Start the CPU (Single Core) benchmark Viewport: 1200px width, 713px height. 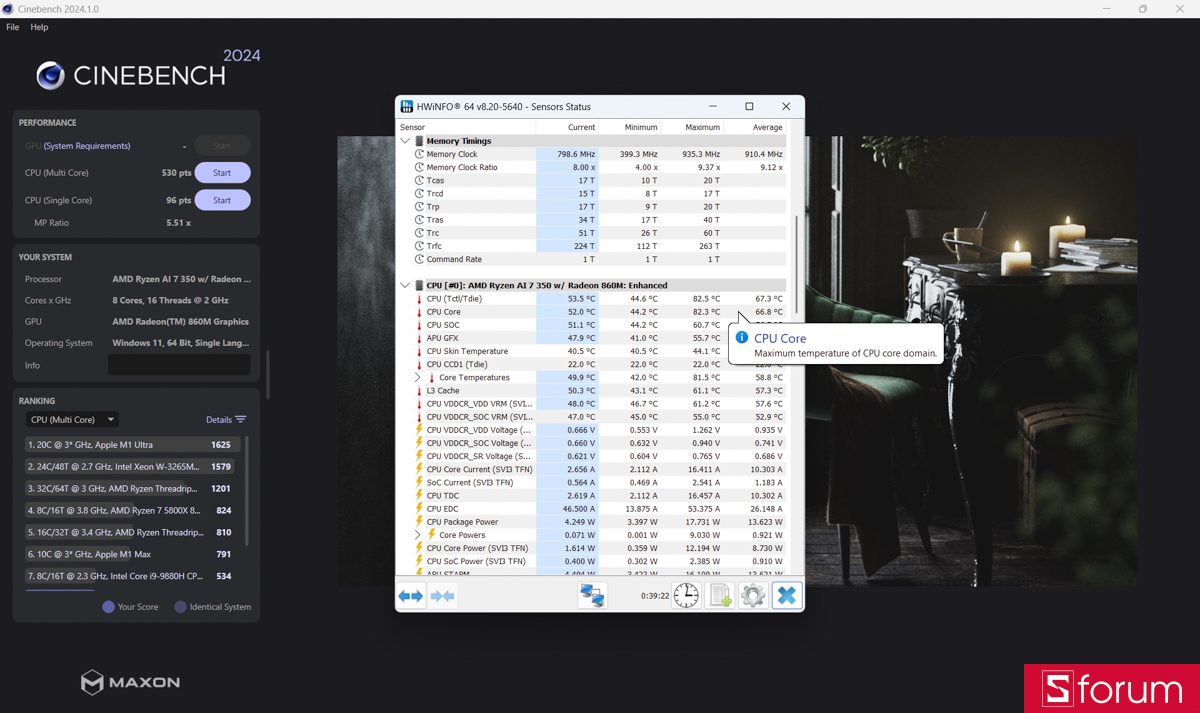pos(222,200)
